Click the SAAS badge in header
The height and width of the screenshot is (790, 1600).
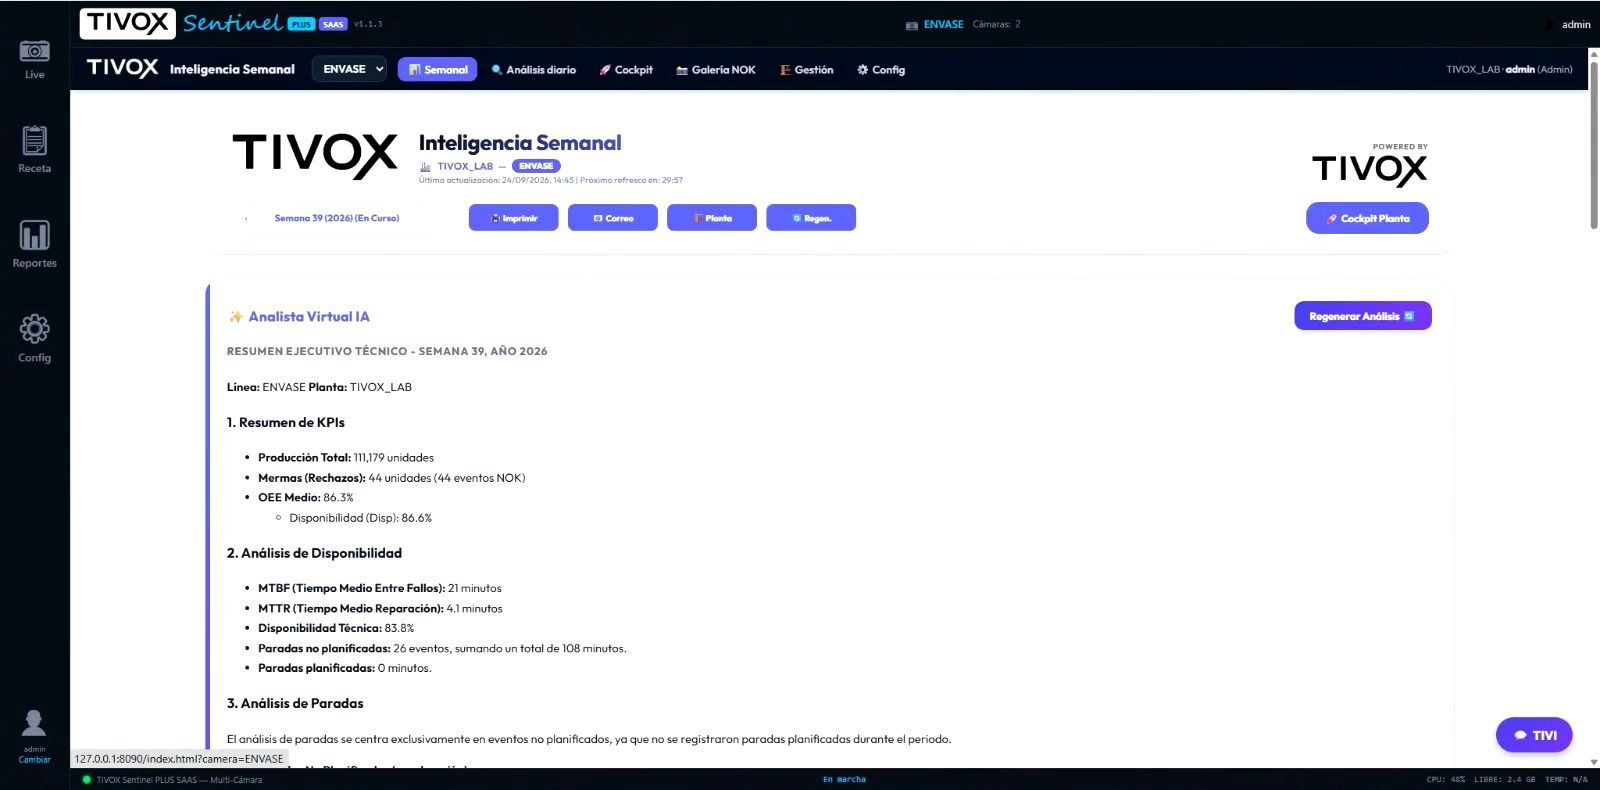pos(333,24)
